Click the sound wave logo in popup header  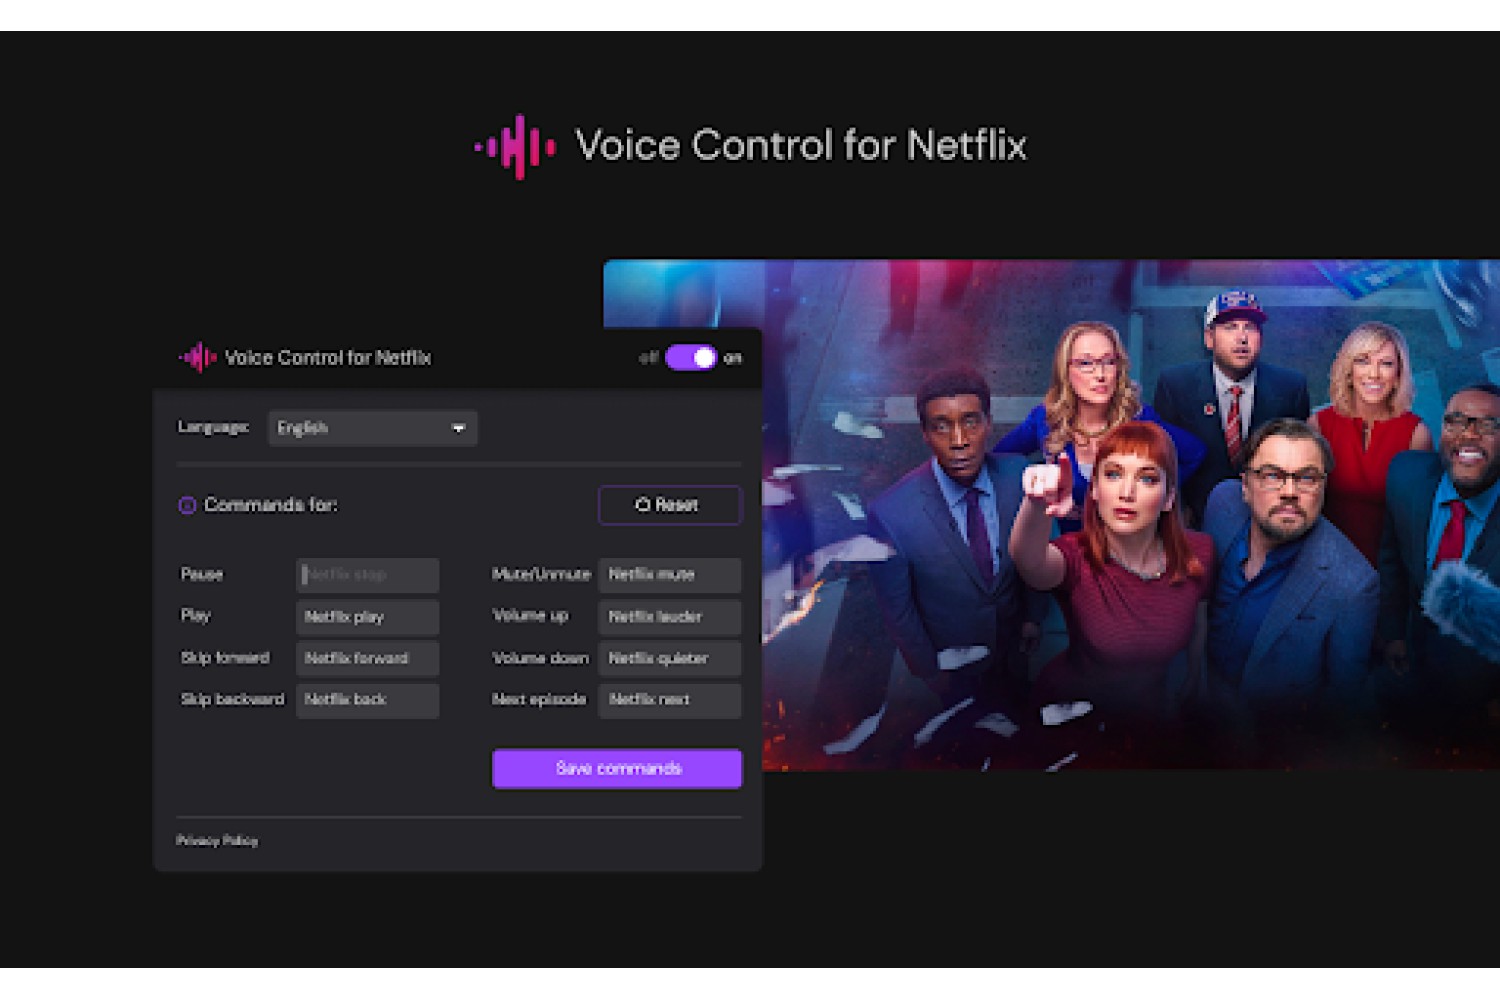coord(198,357)
